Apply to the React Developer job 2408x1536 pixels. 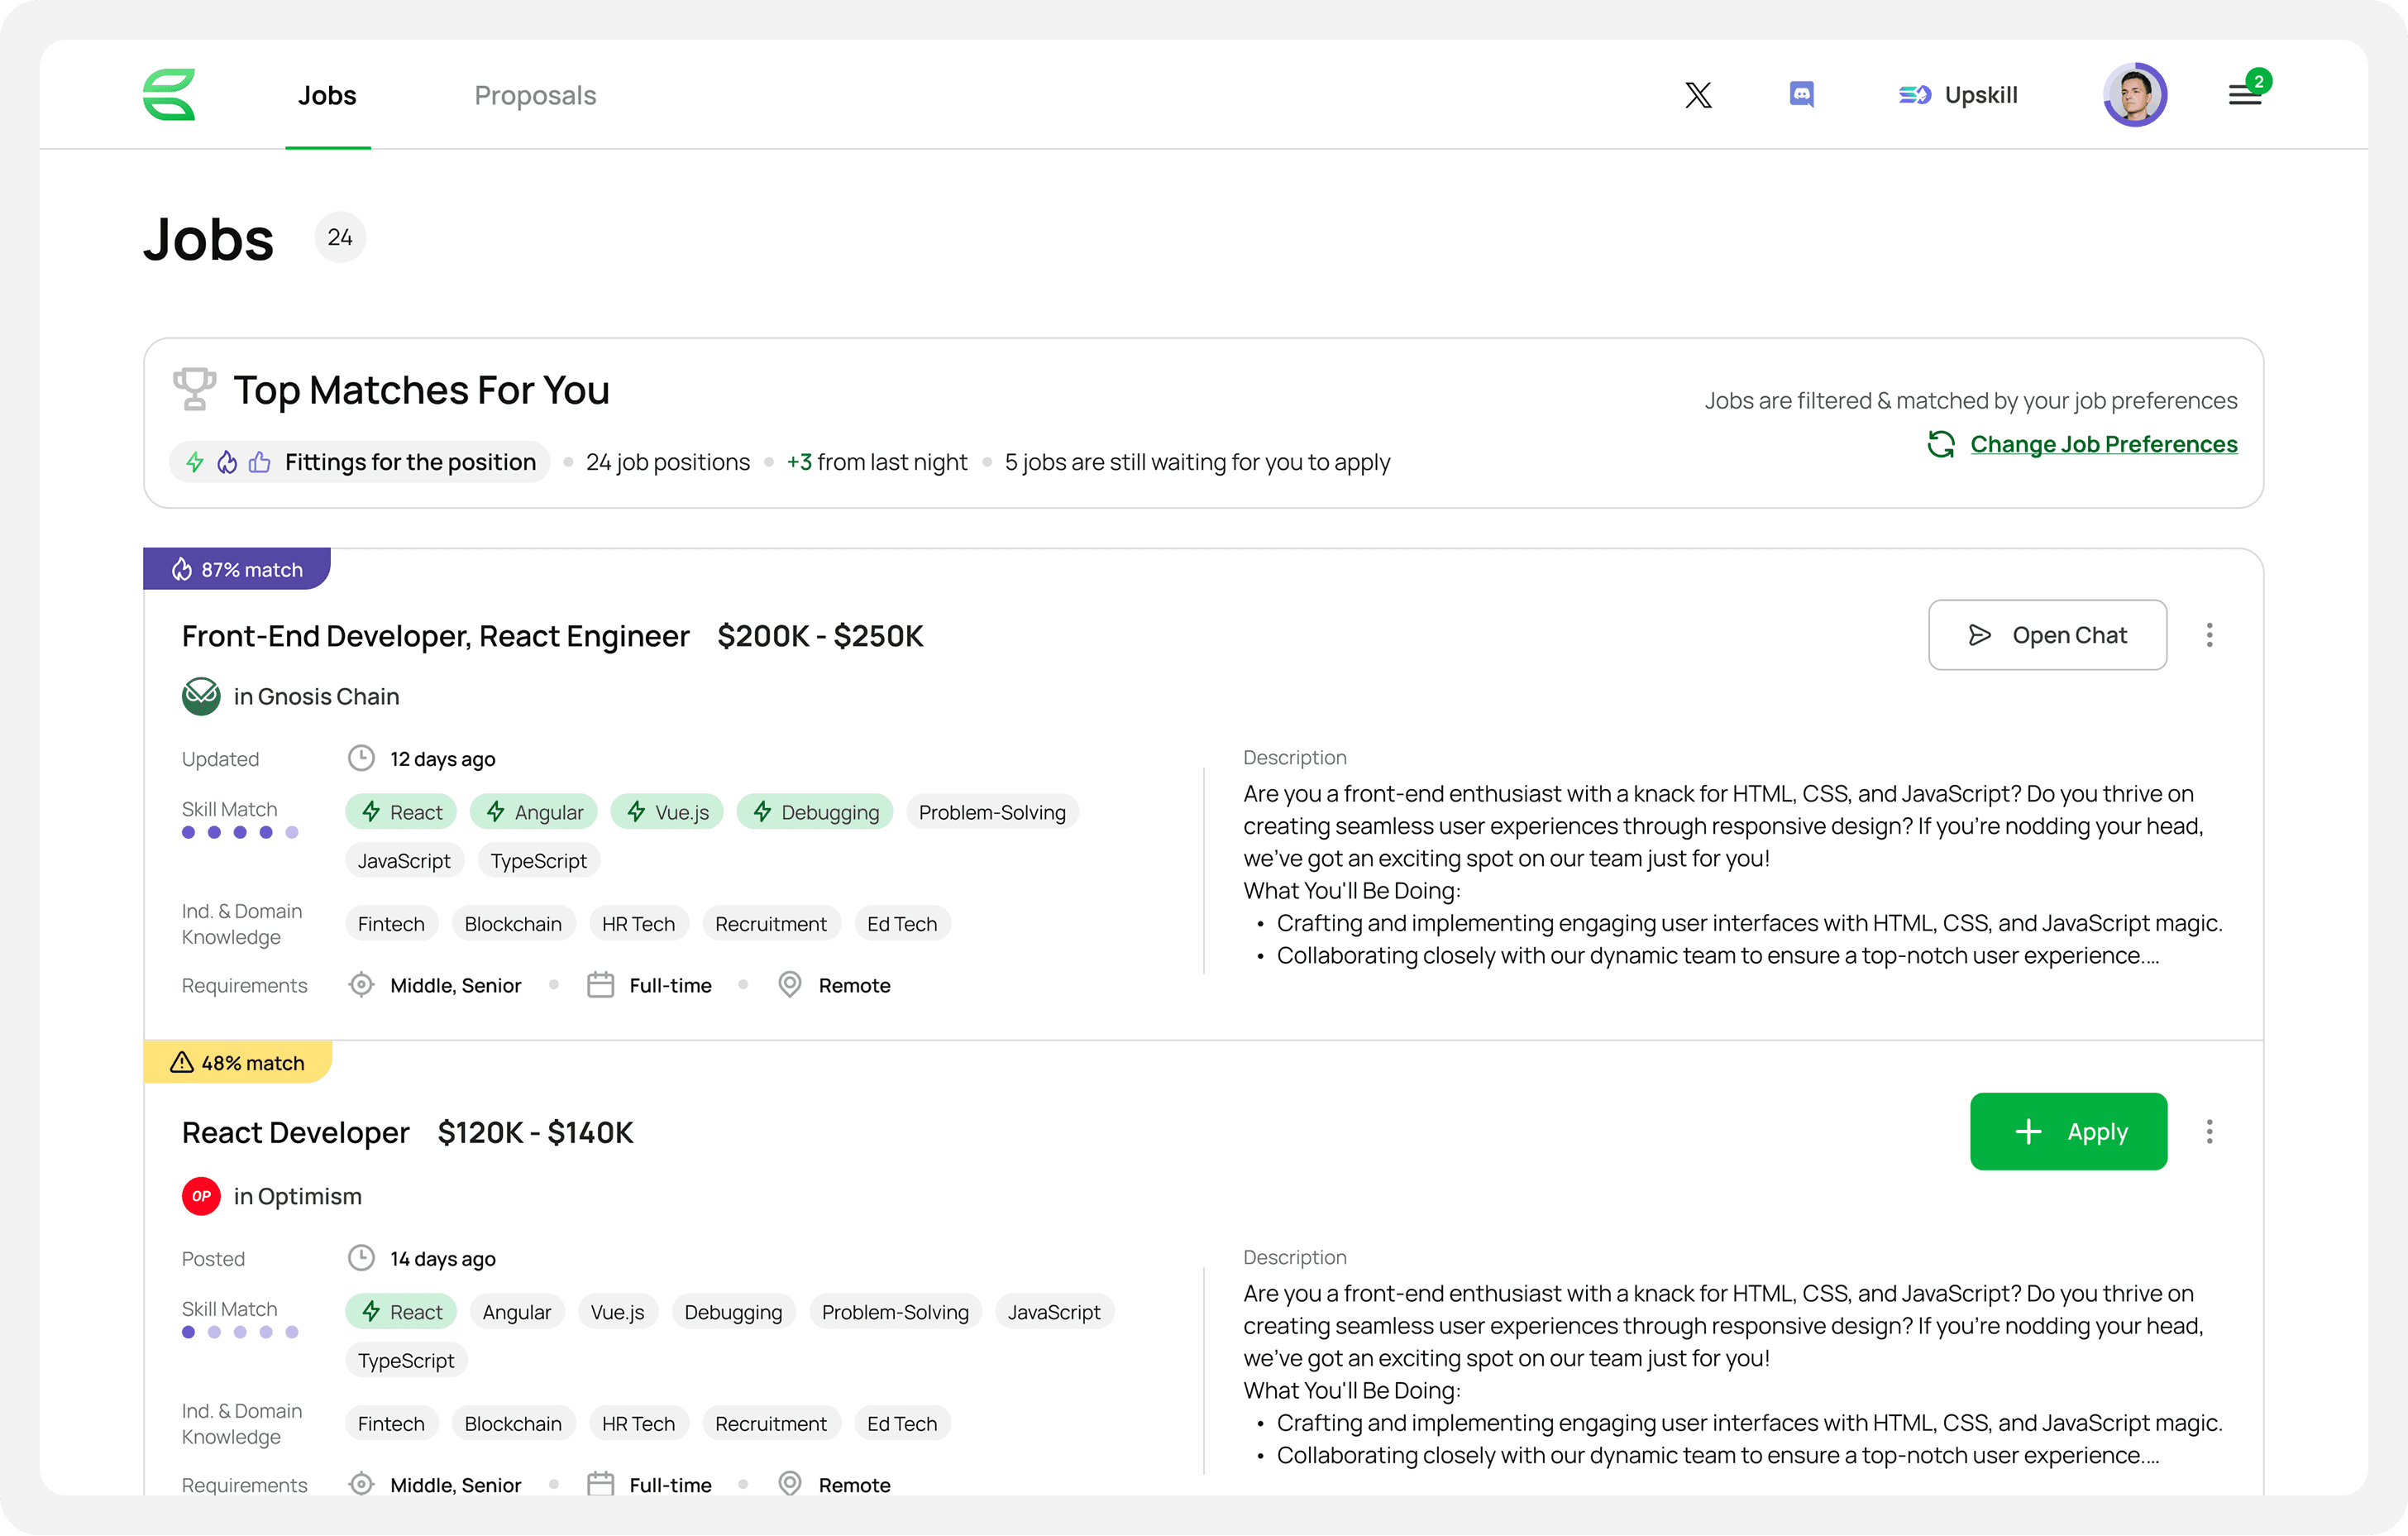tap(2068, 1132)
